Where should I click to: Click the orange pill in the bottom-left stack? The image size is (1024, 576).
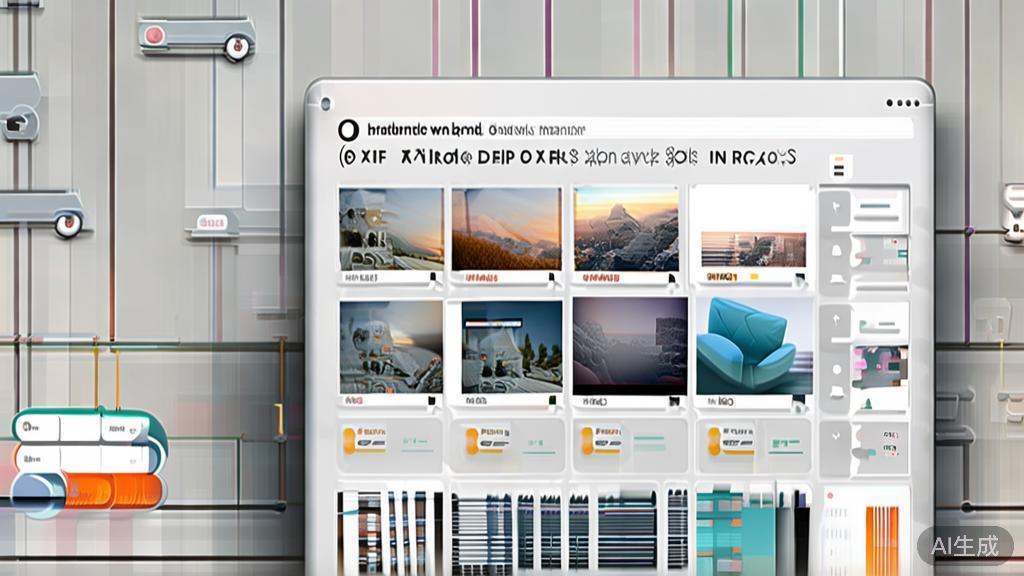[115, 491]
